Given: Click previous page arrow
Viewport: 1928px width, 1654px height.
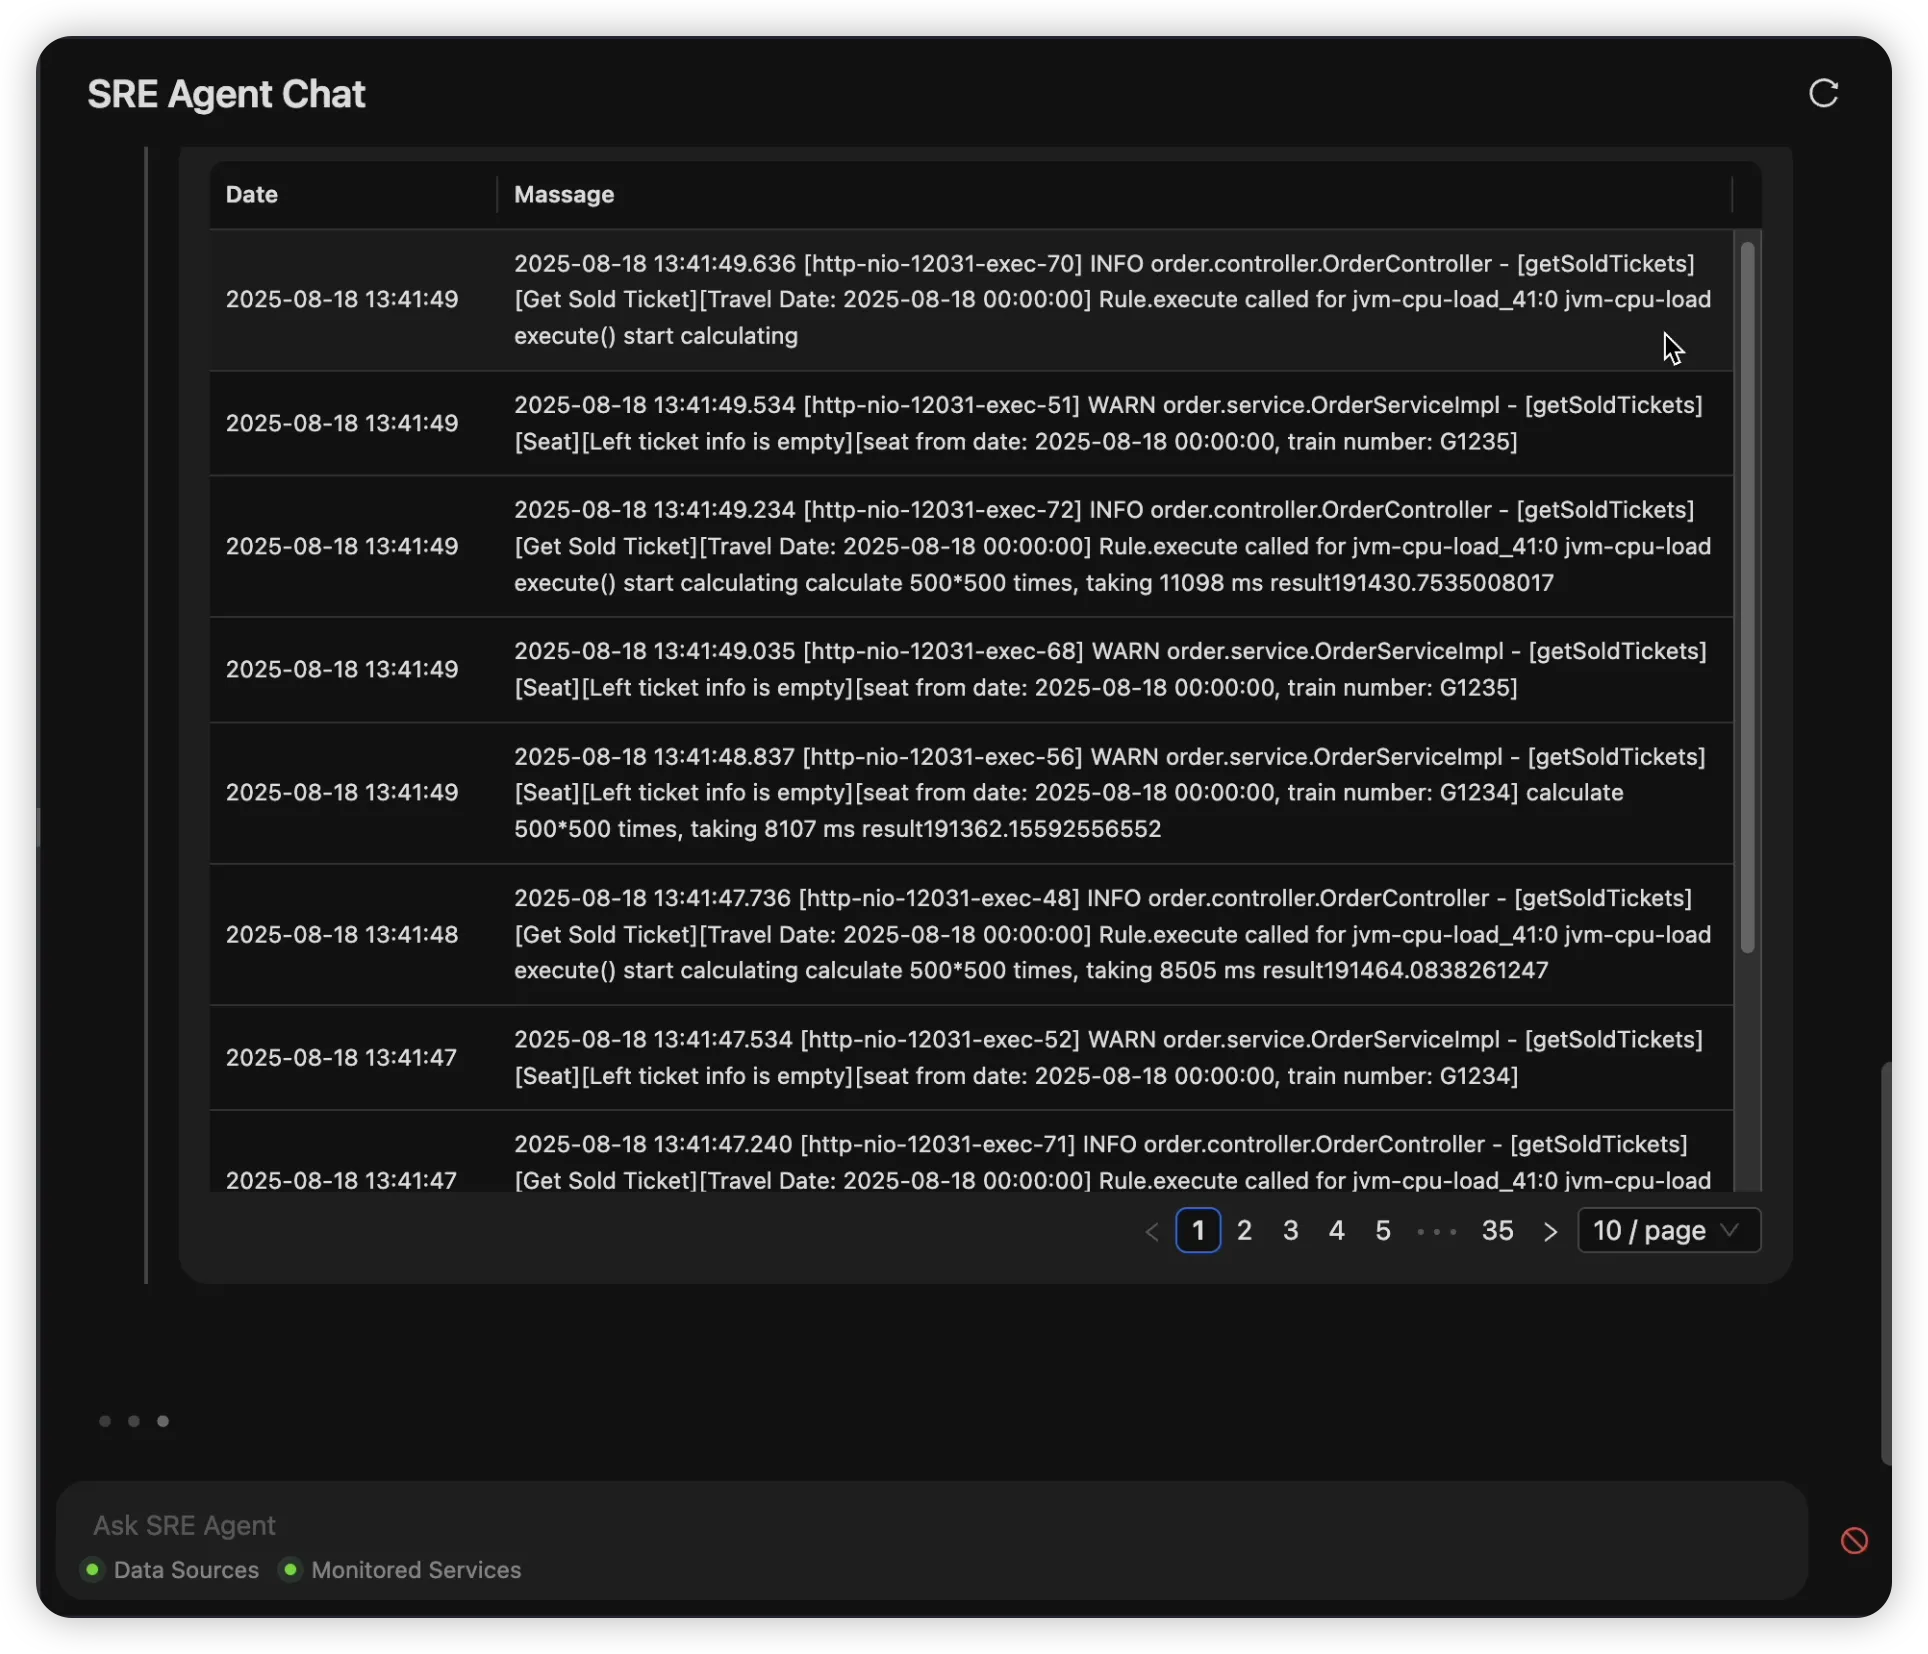Looking at the screenshot, I should pyautogui.click(x=1152, y=1231).
